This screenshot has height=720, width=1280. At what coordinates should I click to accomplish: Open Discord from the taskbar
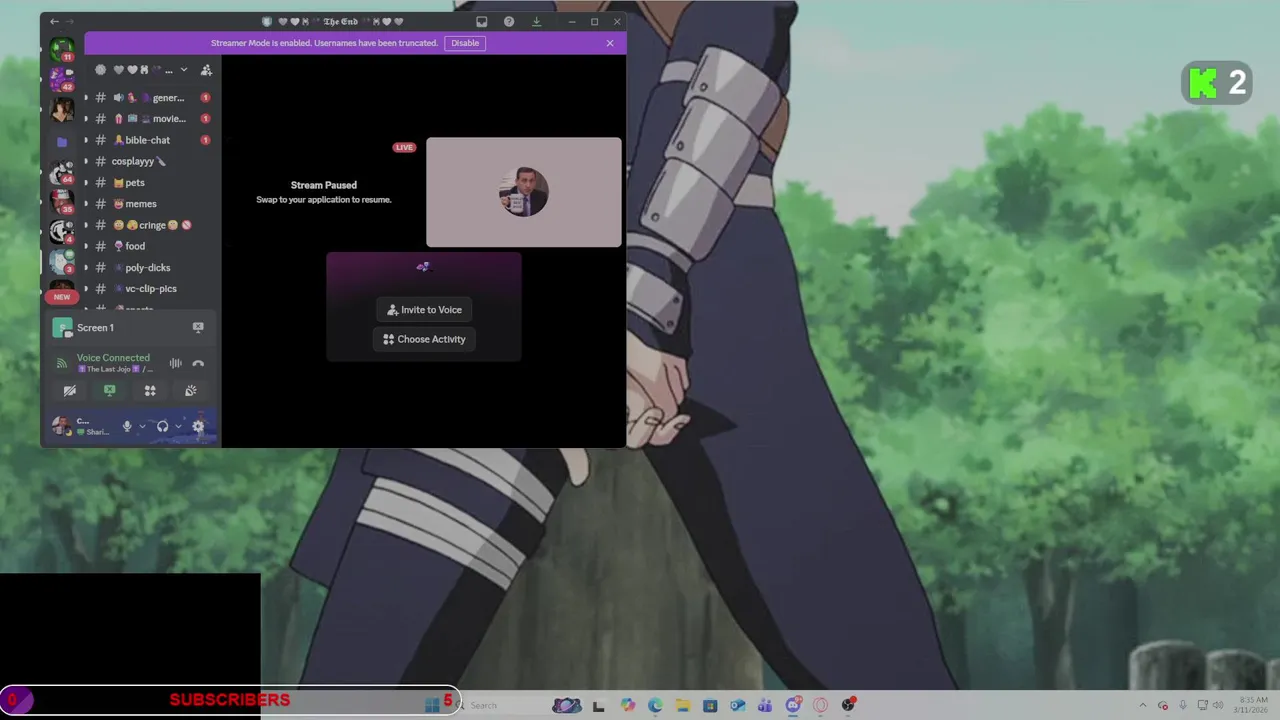tap(793, 705)
